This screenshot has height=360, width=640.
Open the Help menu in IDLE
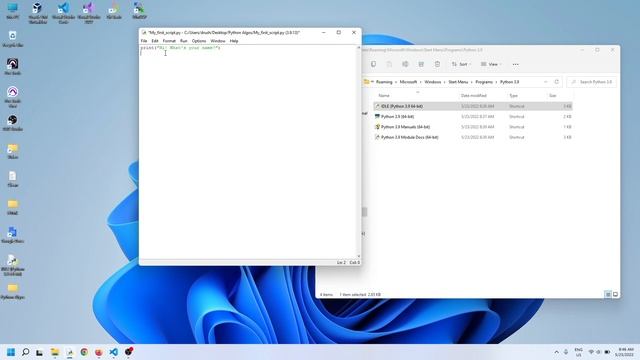(233, 41)
